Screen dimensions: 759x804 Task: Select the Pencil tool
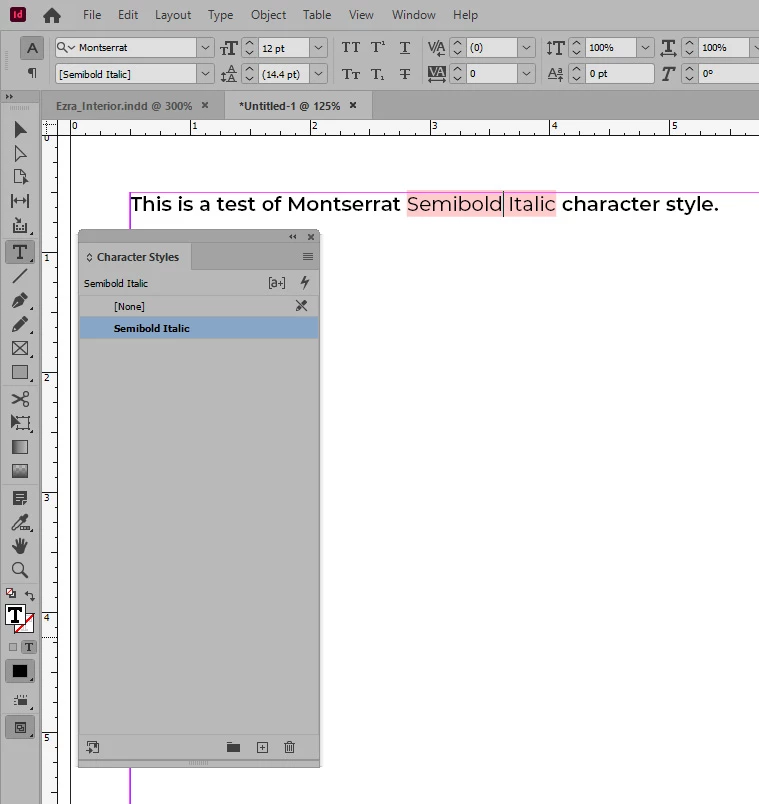click(20, 325)
